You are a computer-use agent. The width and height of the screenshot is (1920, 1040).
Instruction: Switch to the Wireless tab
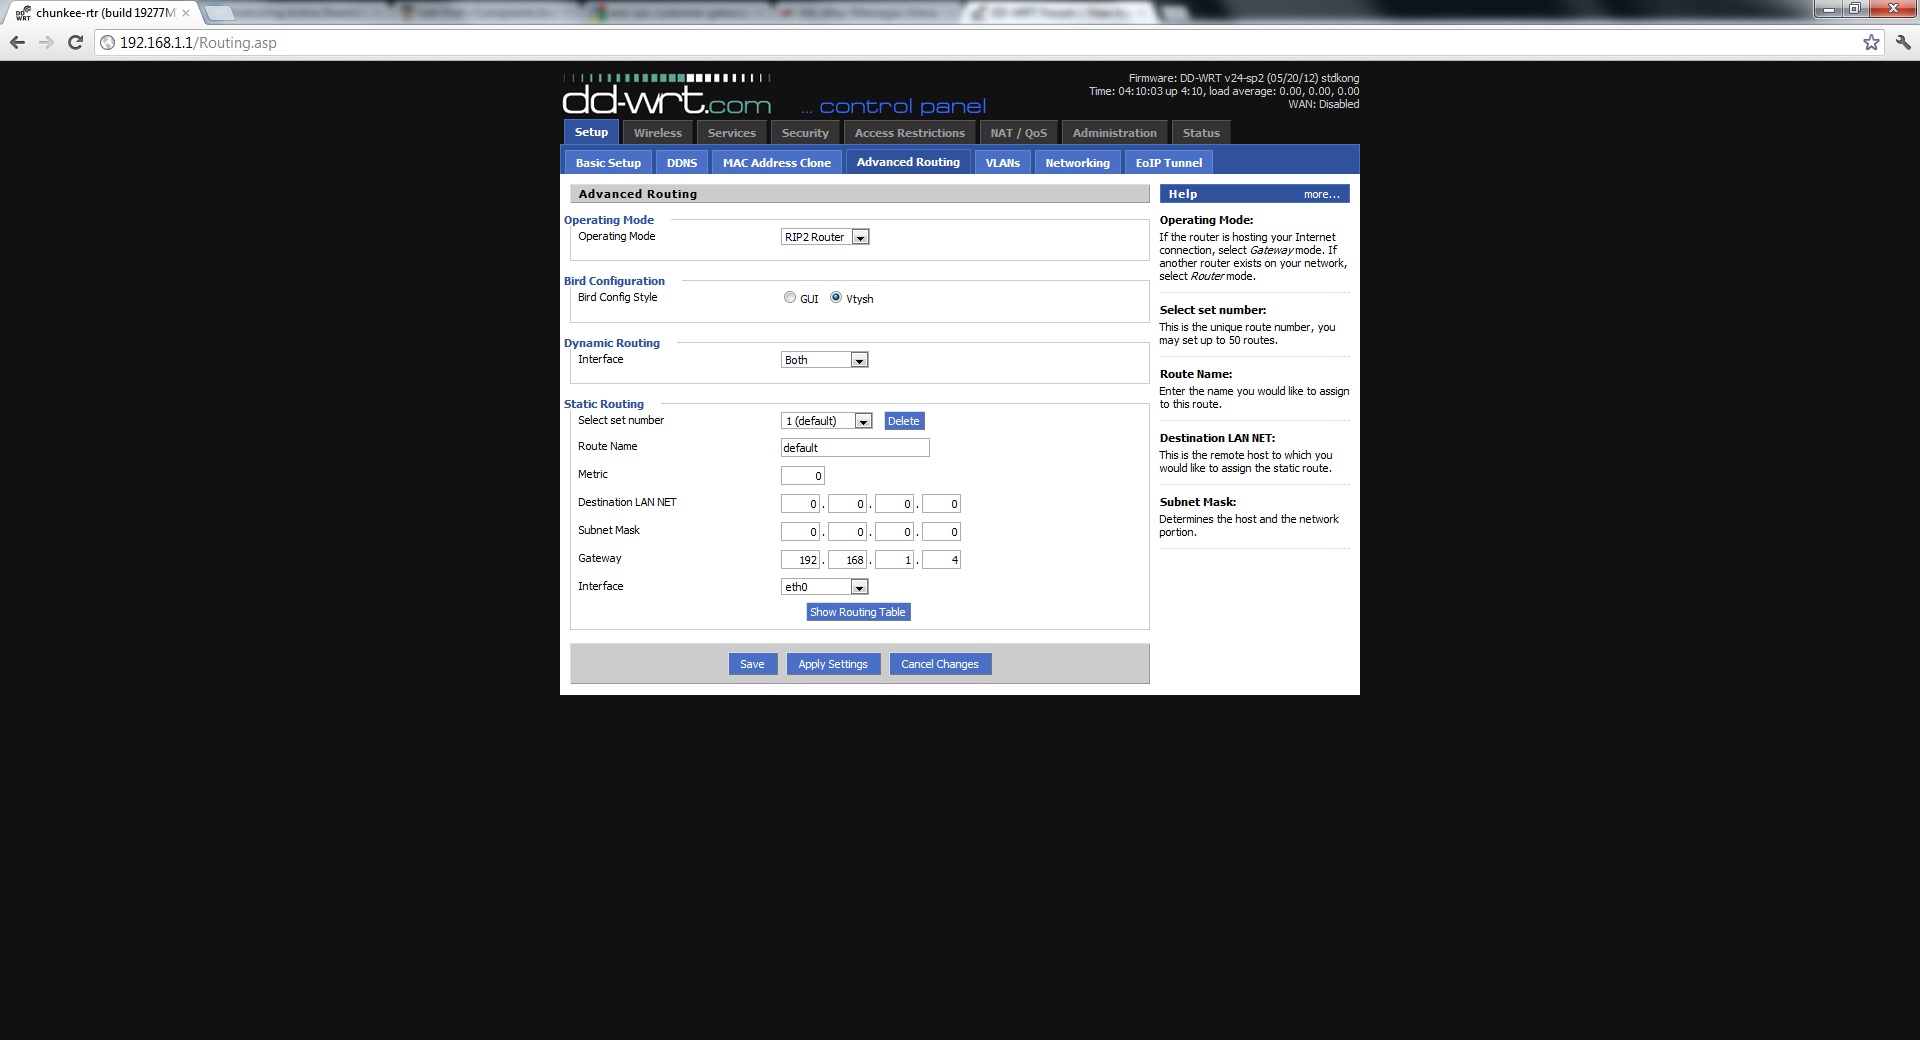pos(657,133)
